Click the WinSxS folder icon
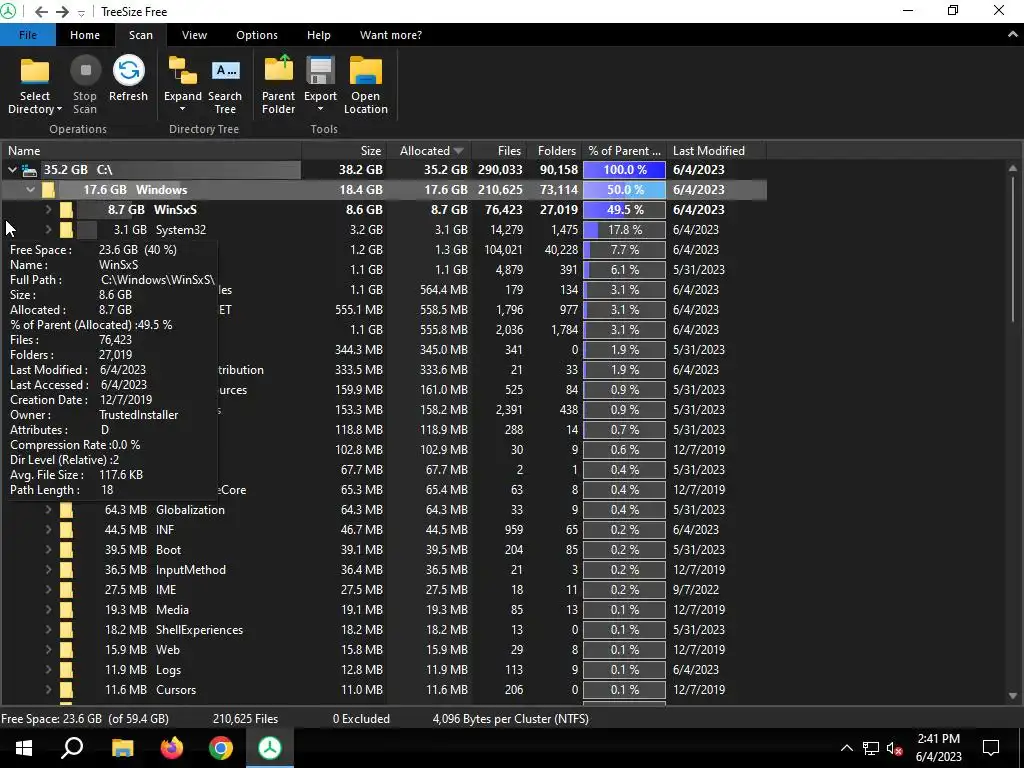Image resolution: width=1024 pixels, height=768 pixels. point(67,210)
